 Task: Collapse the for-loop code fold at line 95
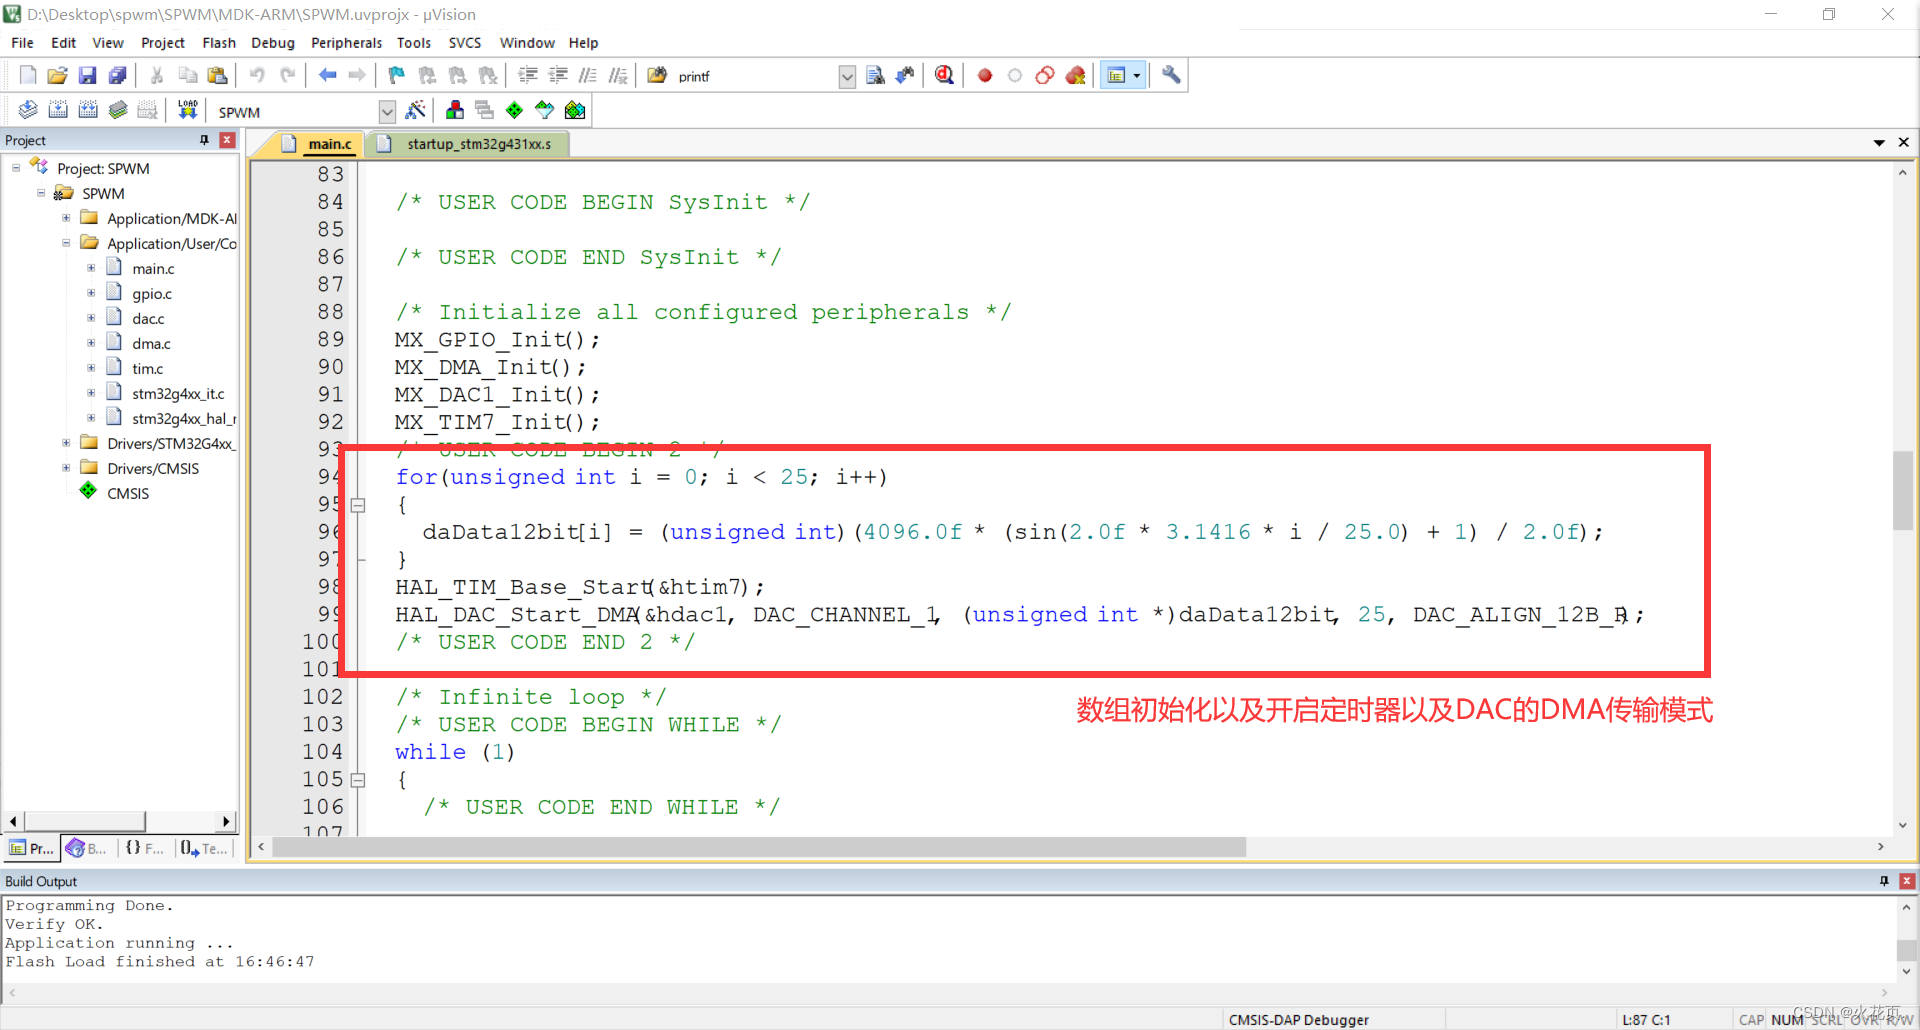[358, 505]
